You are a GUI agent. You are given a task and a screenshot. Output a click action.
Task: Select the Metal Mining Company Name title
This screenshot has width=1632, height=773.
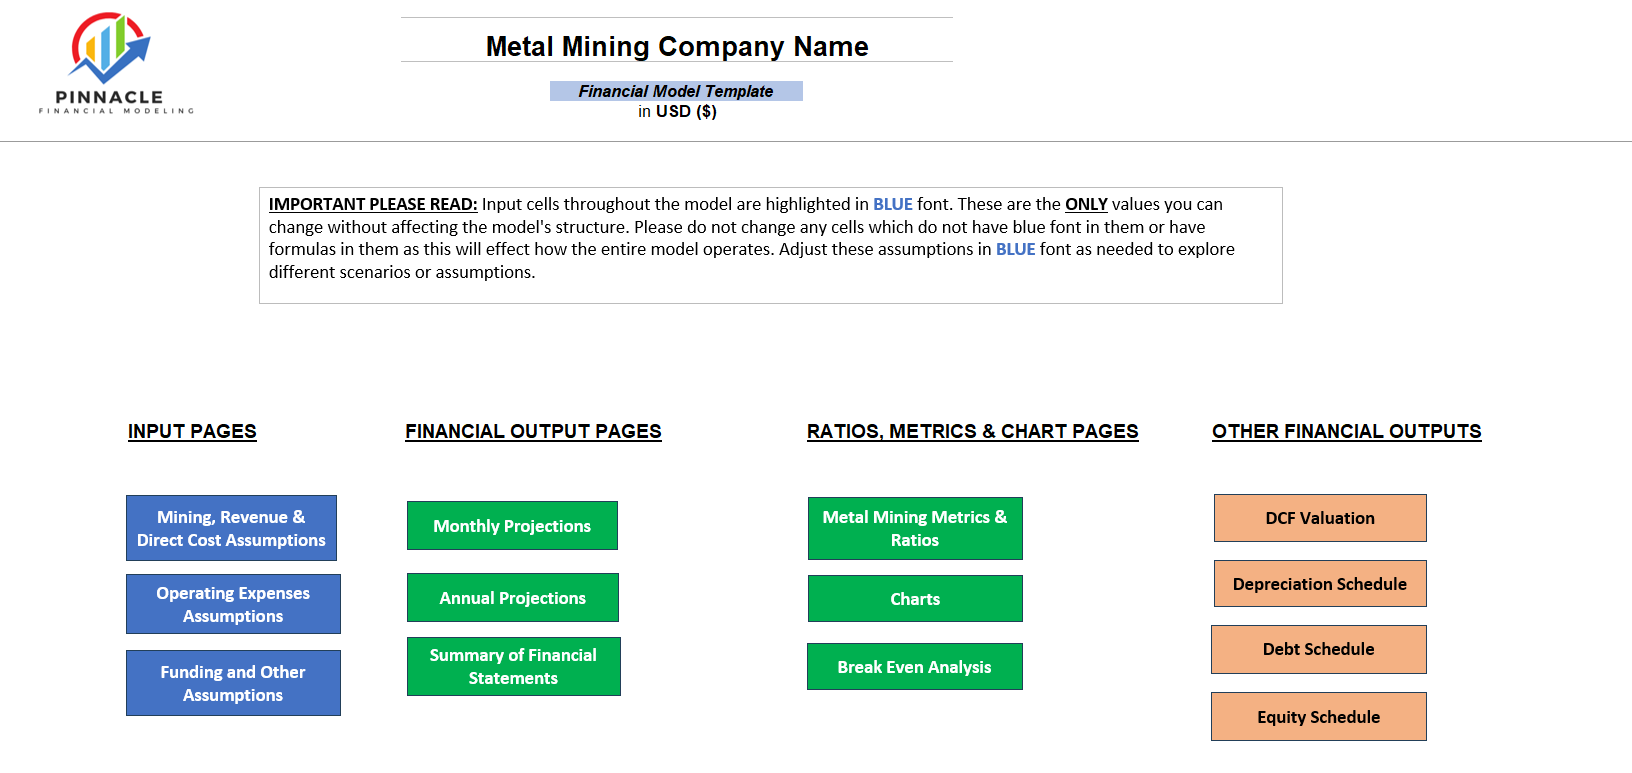(x=677, y=46)
